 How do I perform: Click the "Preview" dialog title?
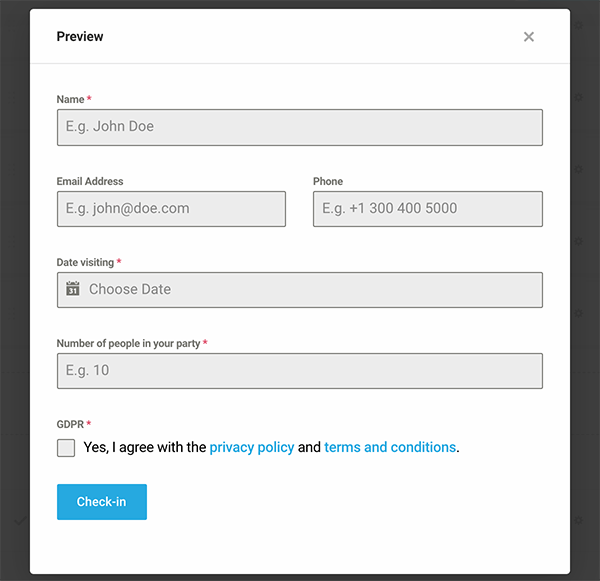click(x=80, y=37)
